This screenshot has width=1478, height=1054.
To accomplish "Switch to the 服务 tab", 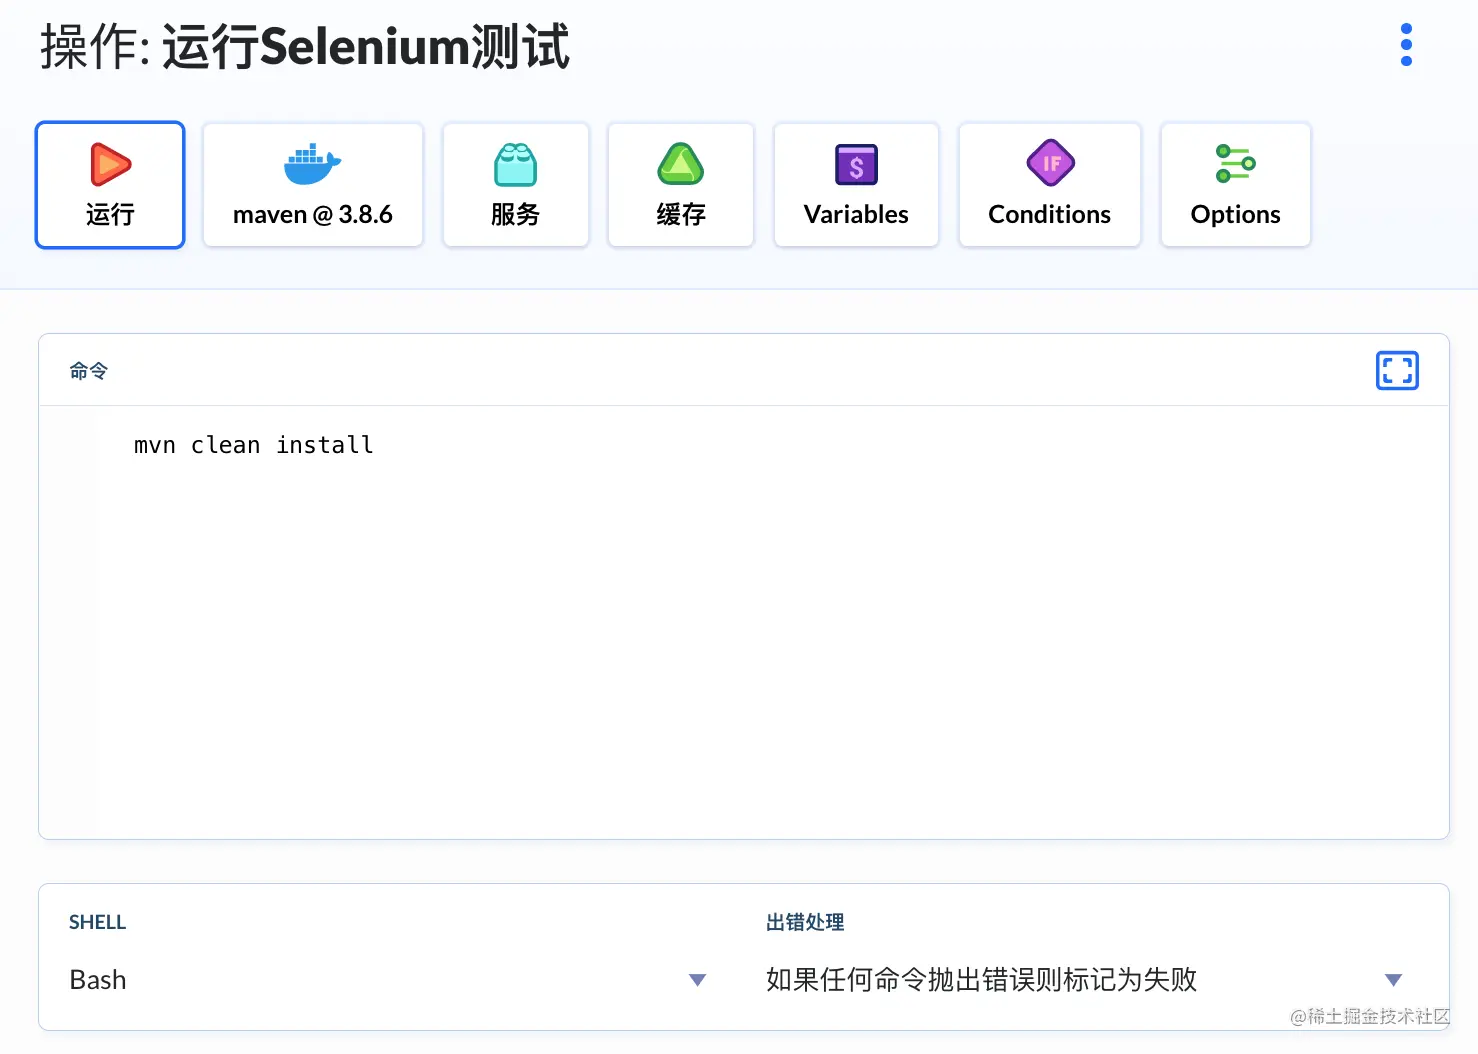I will pos(516,185).
